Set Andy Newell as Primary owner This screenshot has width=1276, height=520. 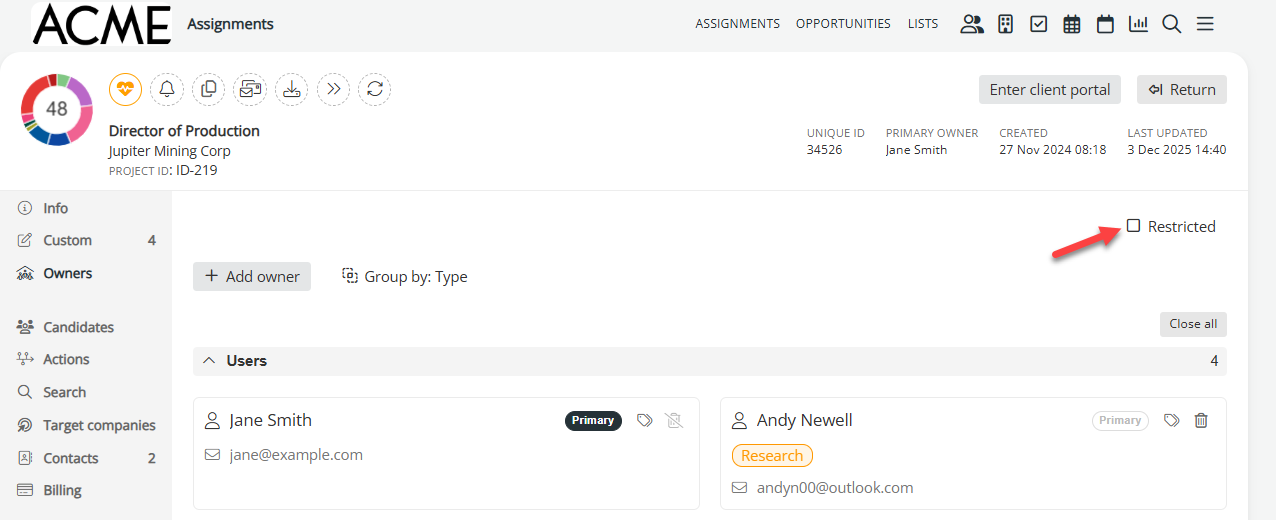point(1120,421)
